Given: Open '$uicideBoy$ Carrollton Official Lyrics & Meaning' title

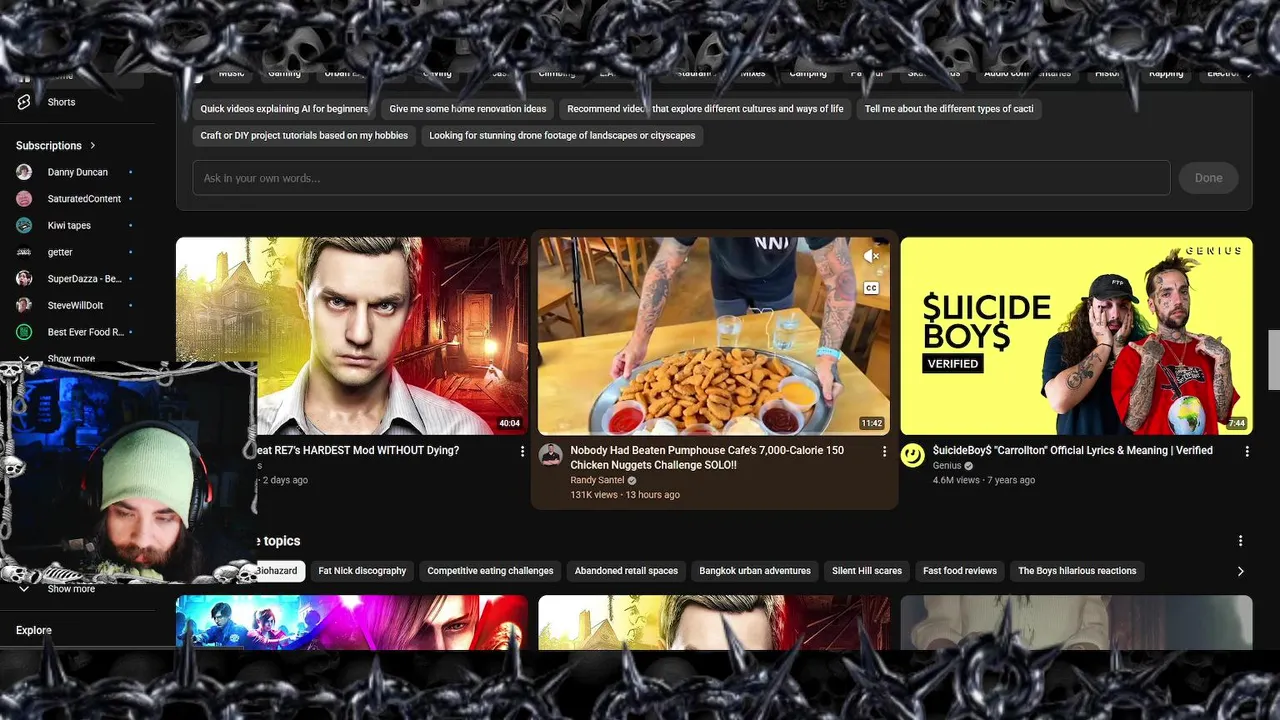Looking at the screenshot, I should click(x=1072, y=451).
